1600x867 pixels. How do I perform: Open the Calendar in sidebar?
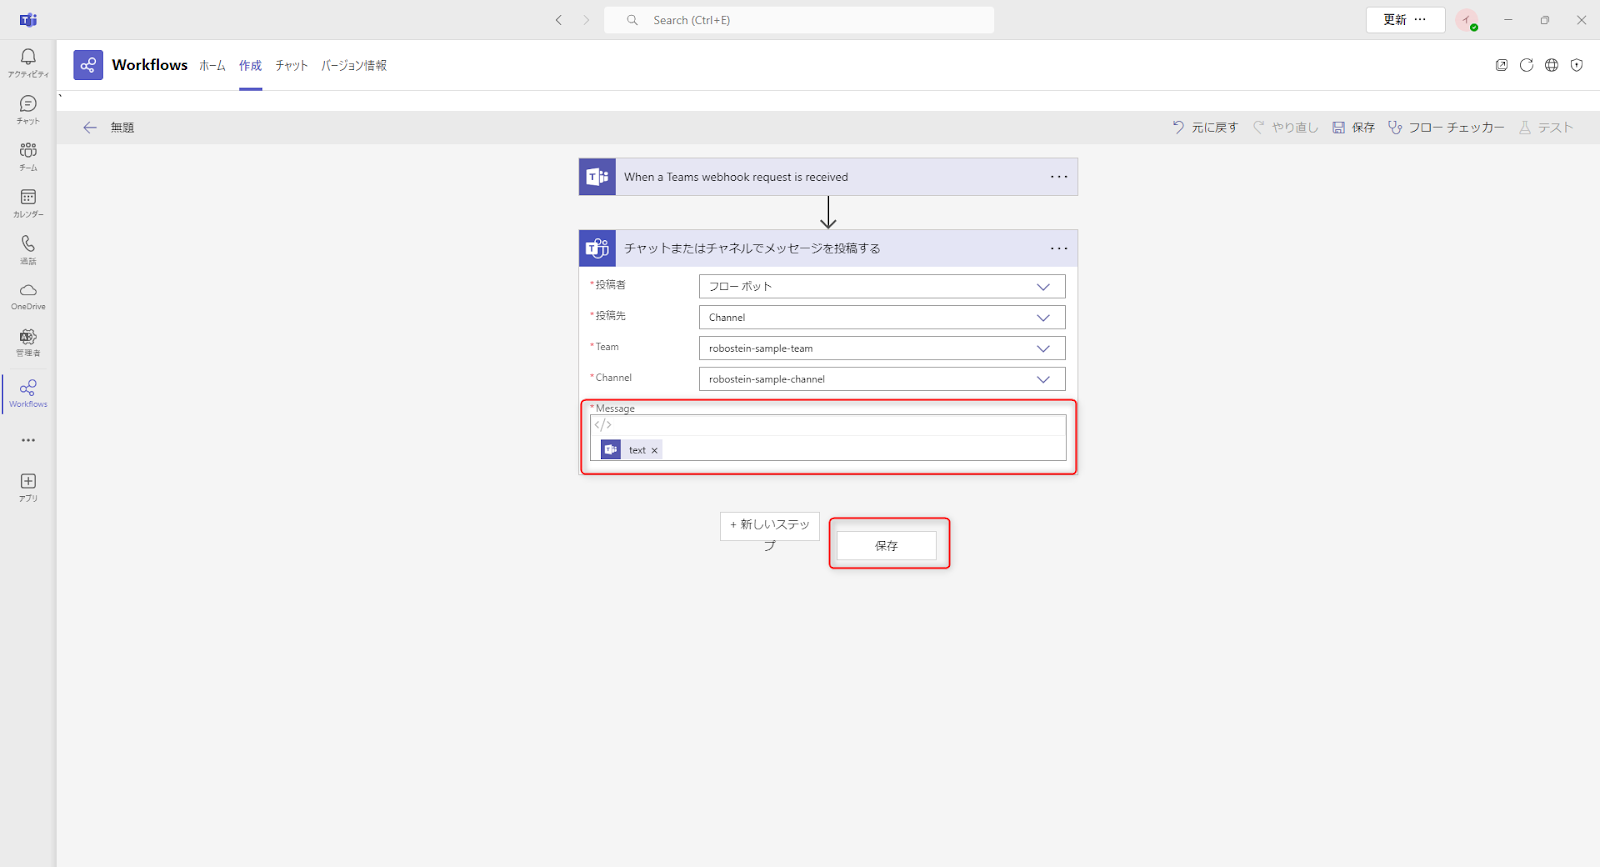tap(28, 202)
